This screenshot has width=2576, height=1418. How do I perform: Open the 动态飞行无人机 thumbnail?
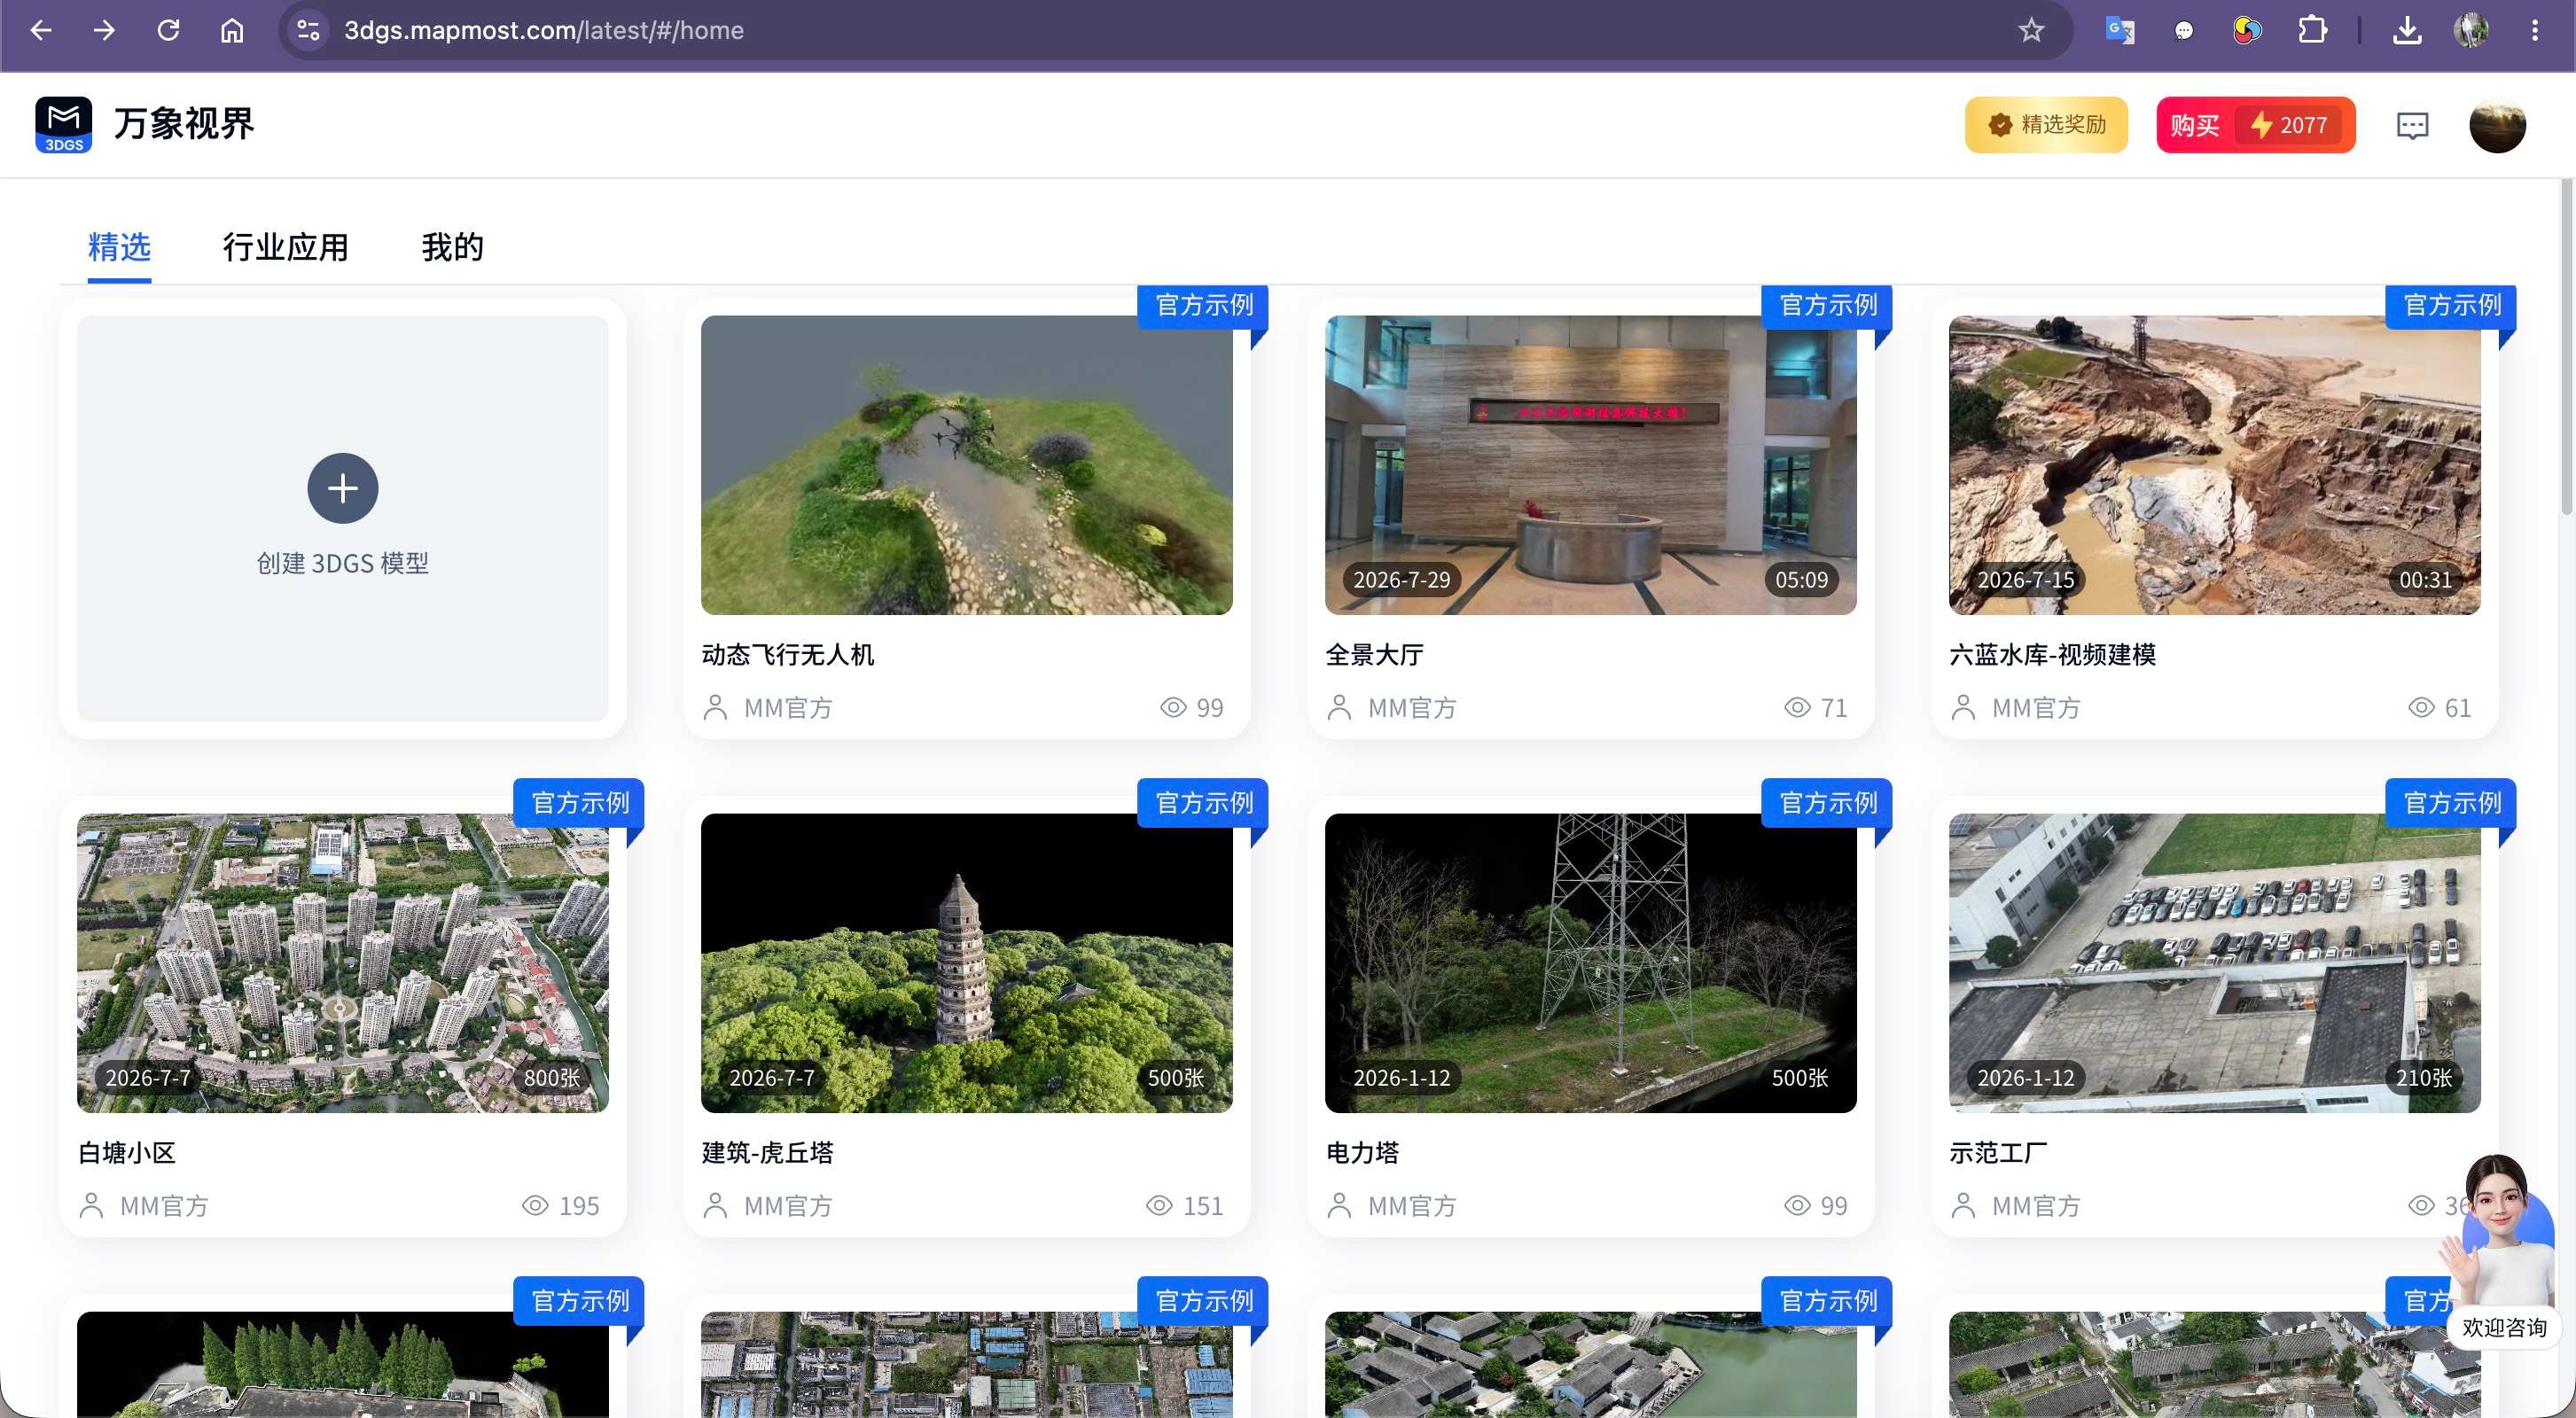tap(967, 465)
